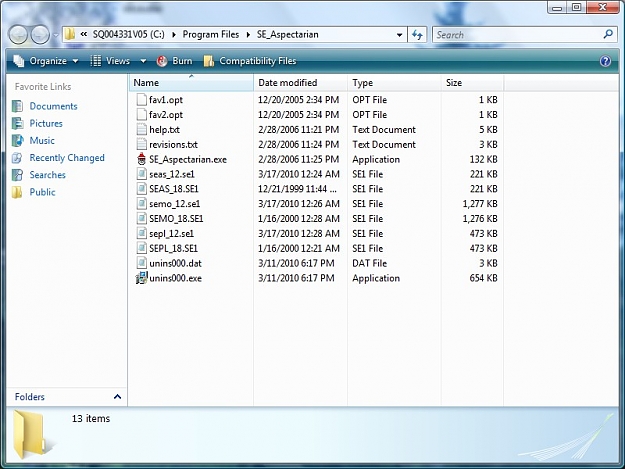Sort by the Size column header

[x=472, y=83]
